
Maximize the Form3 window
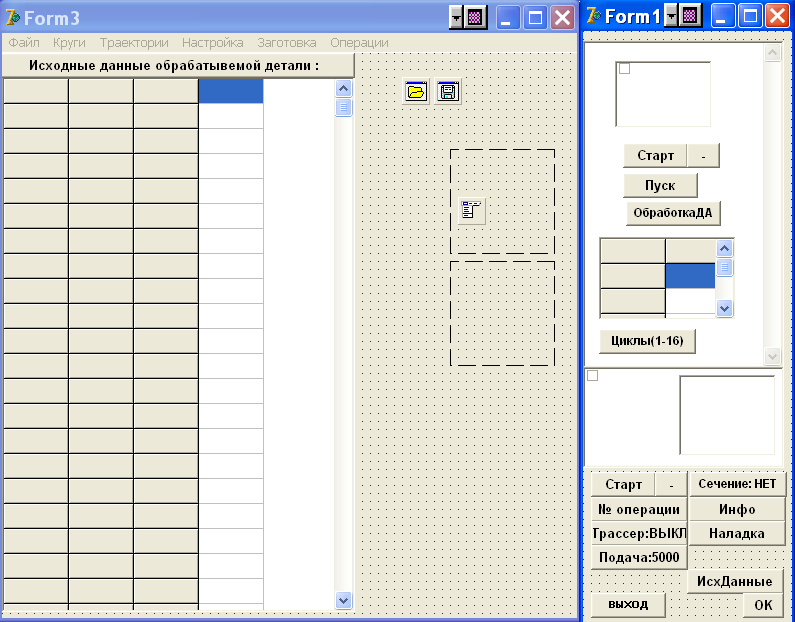point(535,18)
